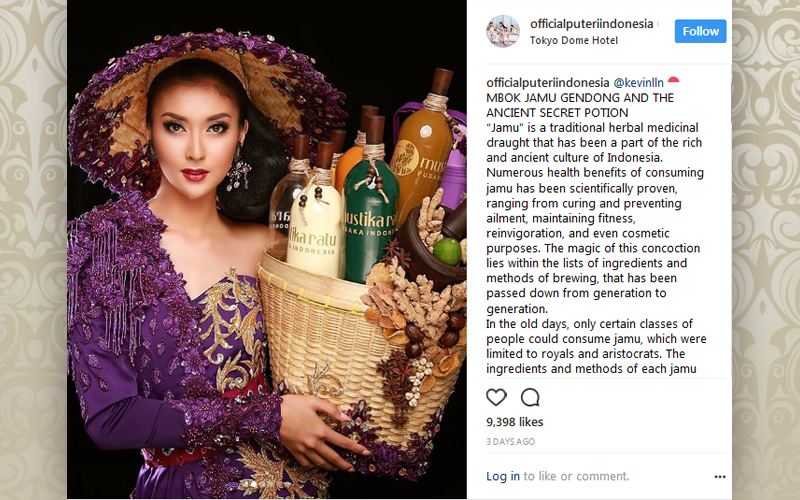Click the "to like or comment" text
Viewport: 800px width, 500px height.
tap(576, 476)
